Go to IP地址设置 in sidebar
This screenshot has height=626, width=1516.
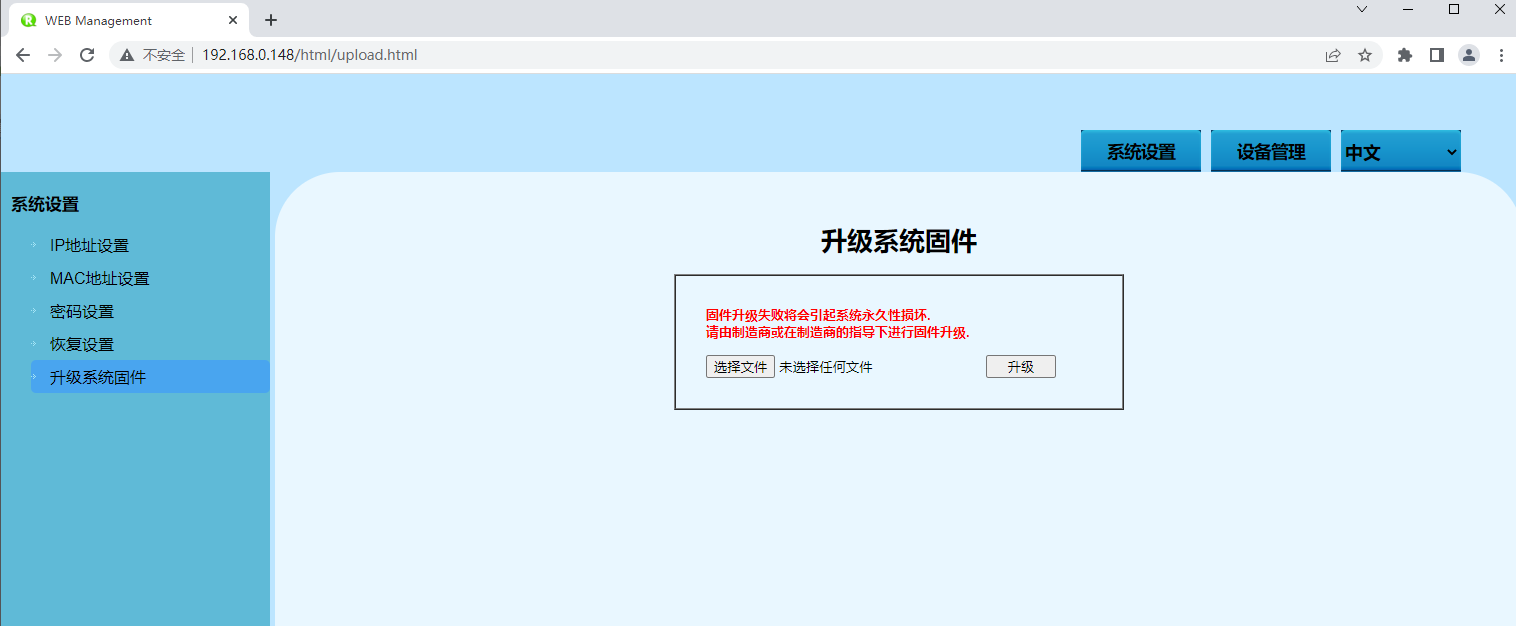point(89,245)
